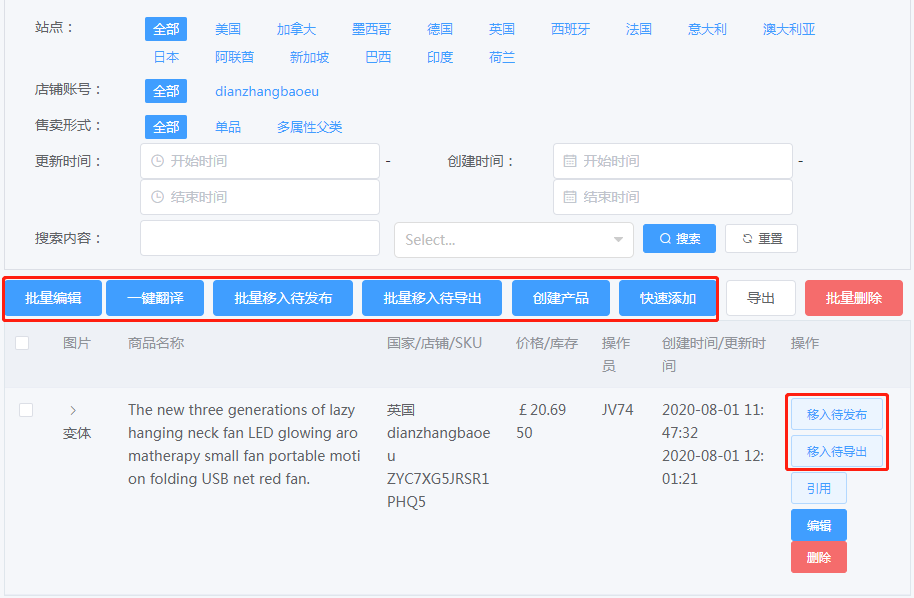
Task: Click the red 删除 delete button
Action: point(819,557)
